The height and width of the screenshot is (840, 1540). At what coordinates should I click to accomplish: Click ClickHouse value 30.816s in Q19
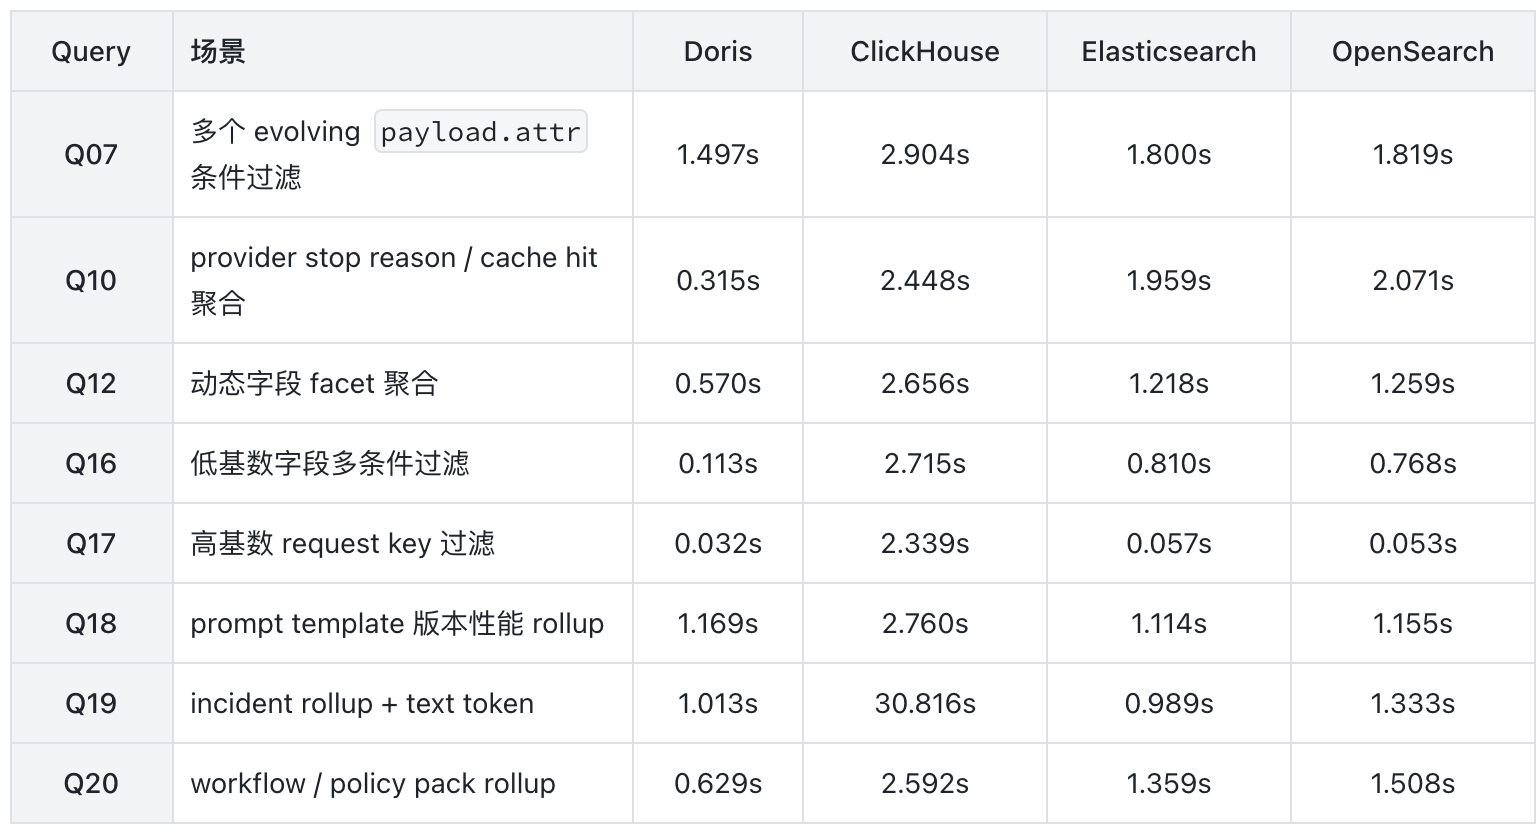point(925,703)
